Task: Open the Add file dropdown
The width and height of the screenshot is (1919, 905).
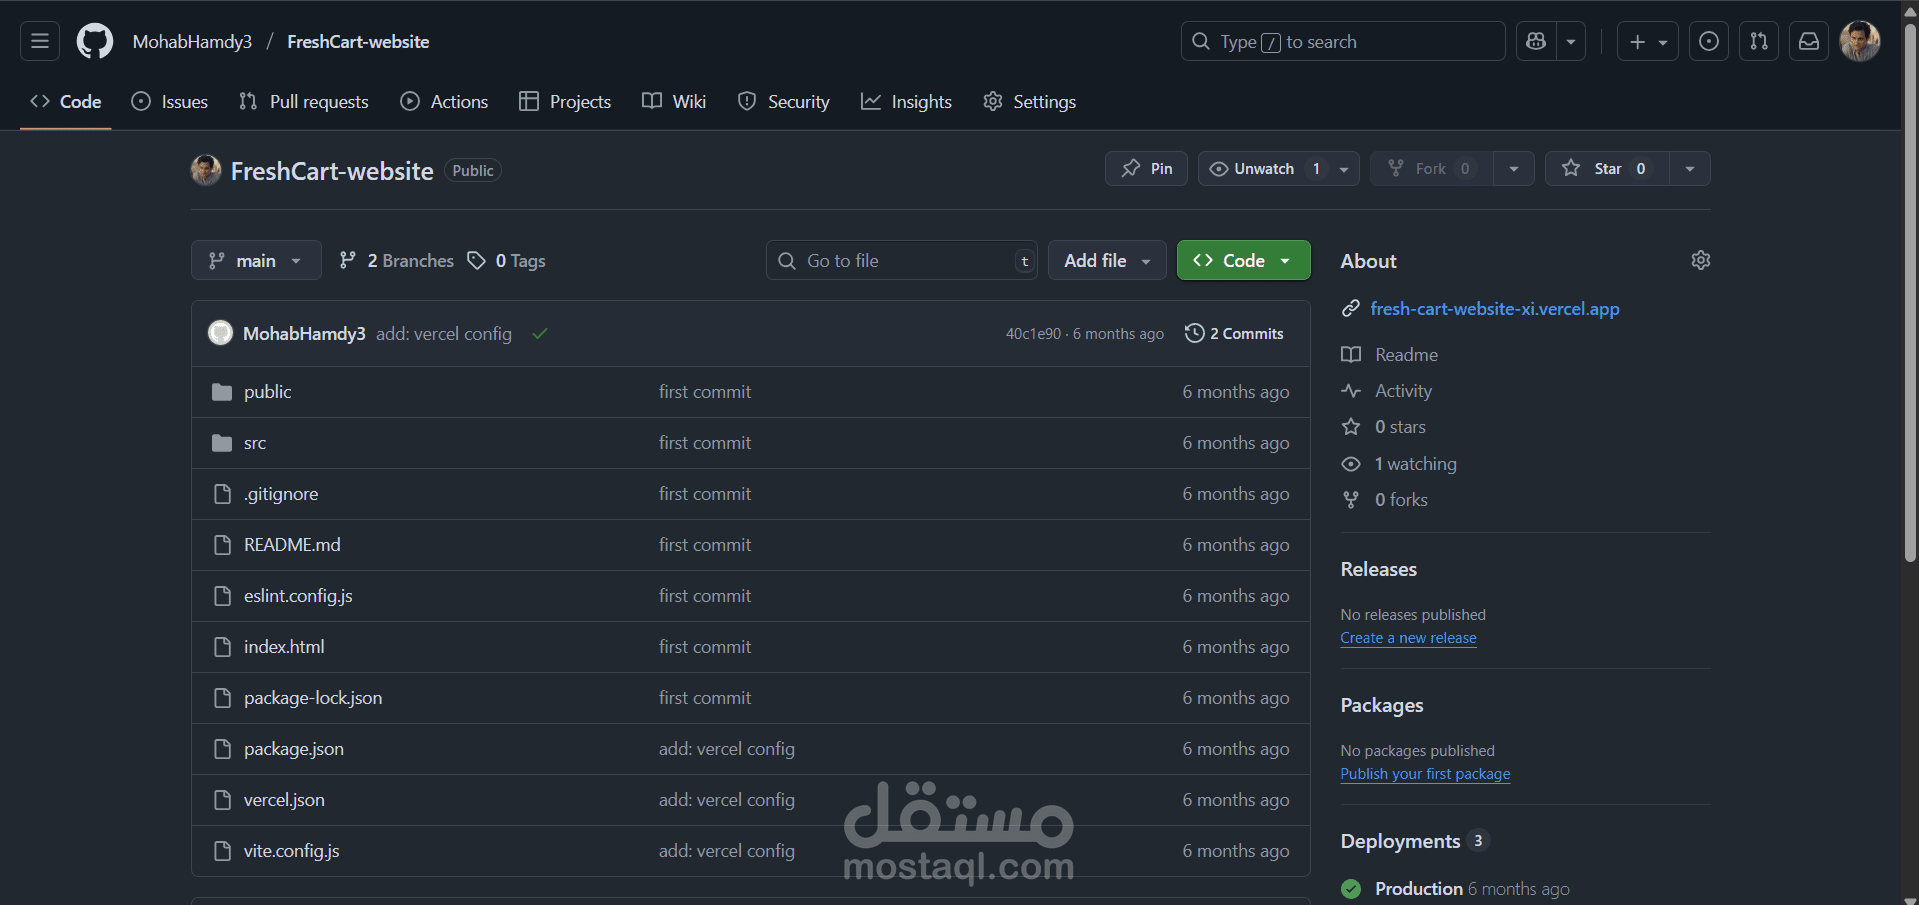Action: pos(1107,260)
